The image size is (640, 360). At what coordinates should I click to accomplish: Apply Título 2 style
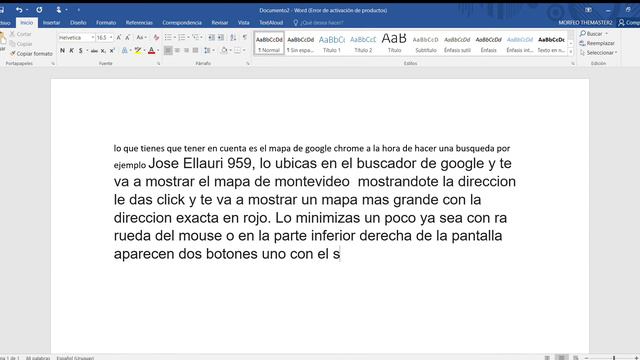click(363, 43)
